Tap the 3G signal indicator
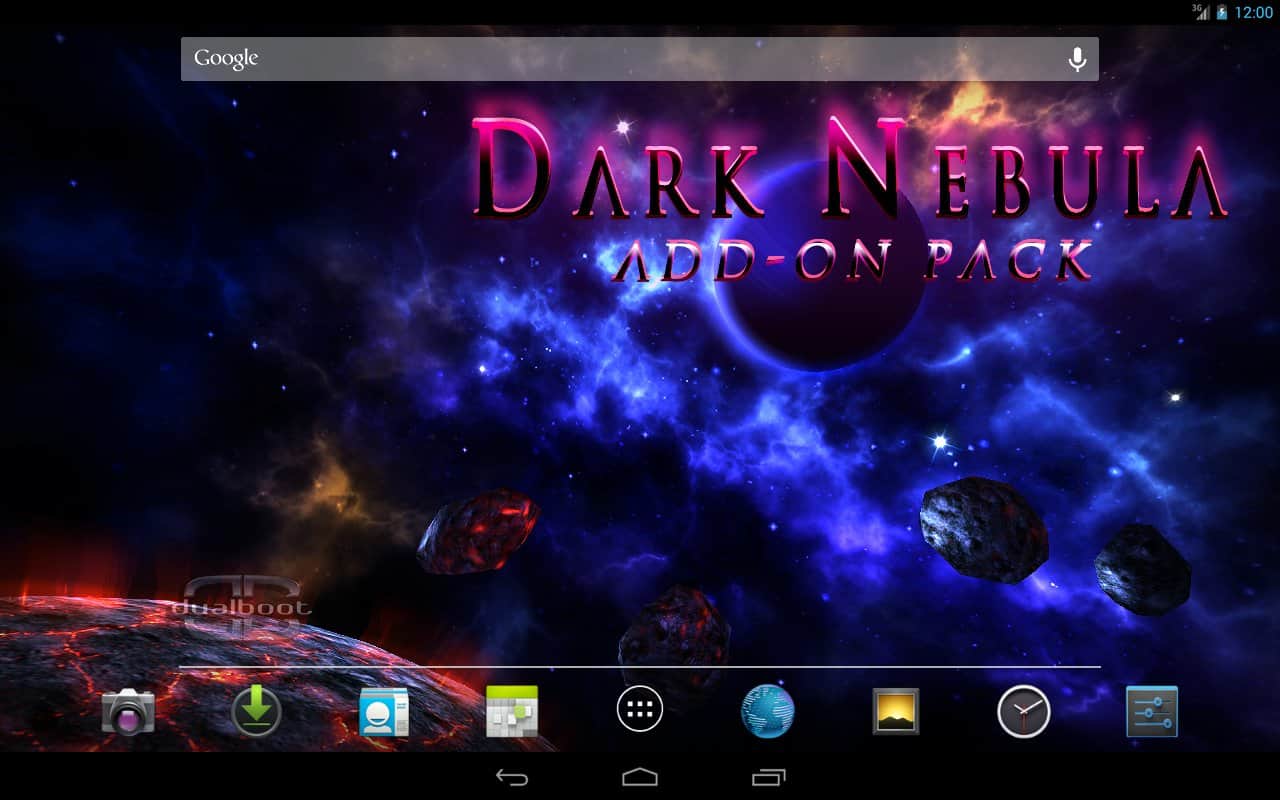This screenshot has width=1280, height=800. pyautogui.click(x=1200, y=12)
